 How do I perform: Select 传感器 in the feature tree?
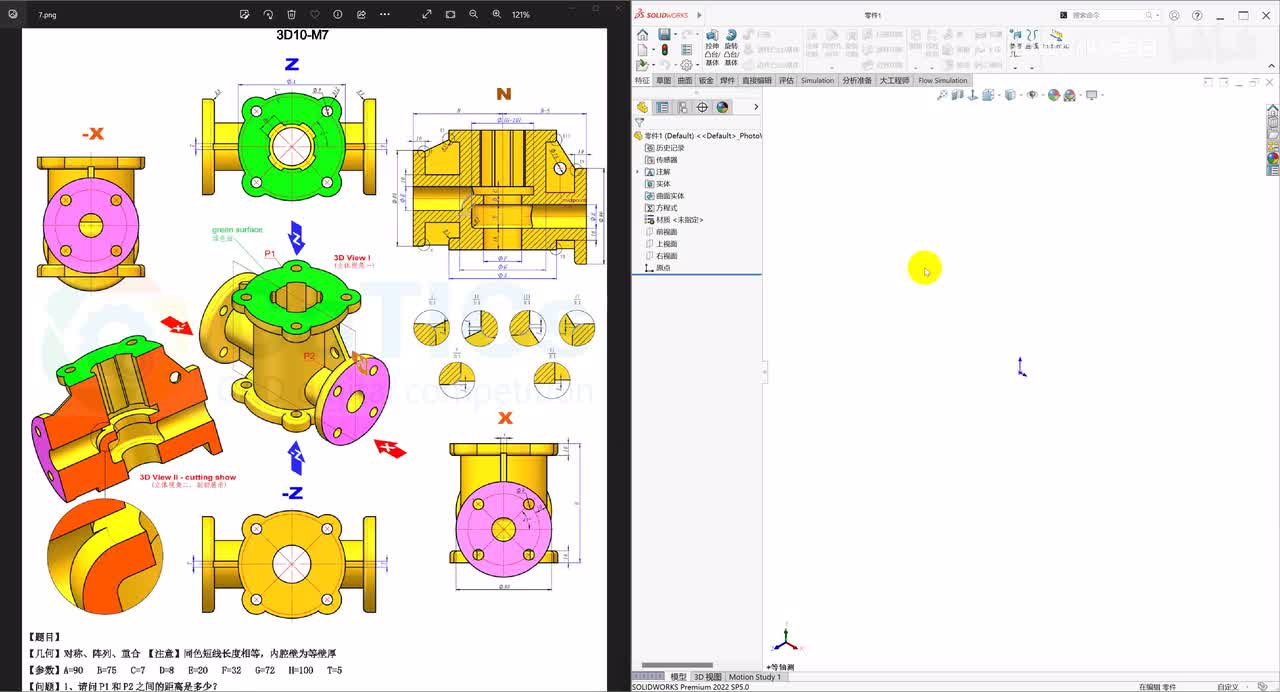pyautogui.click(x=661, y=160)
